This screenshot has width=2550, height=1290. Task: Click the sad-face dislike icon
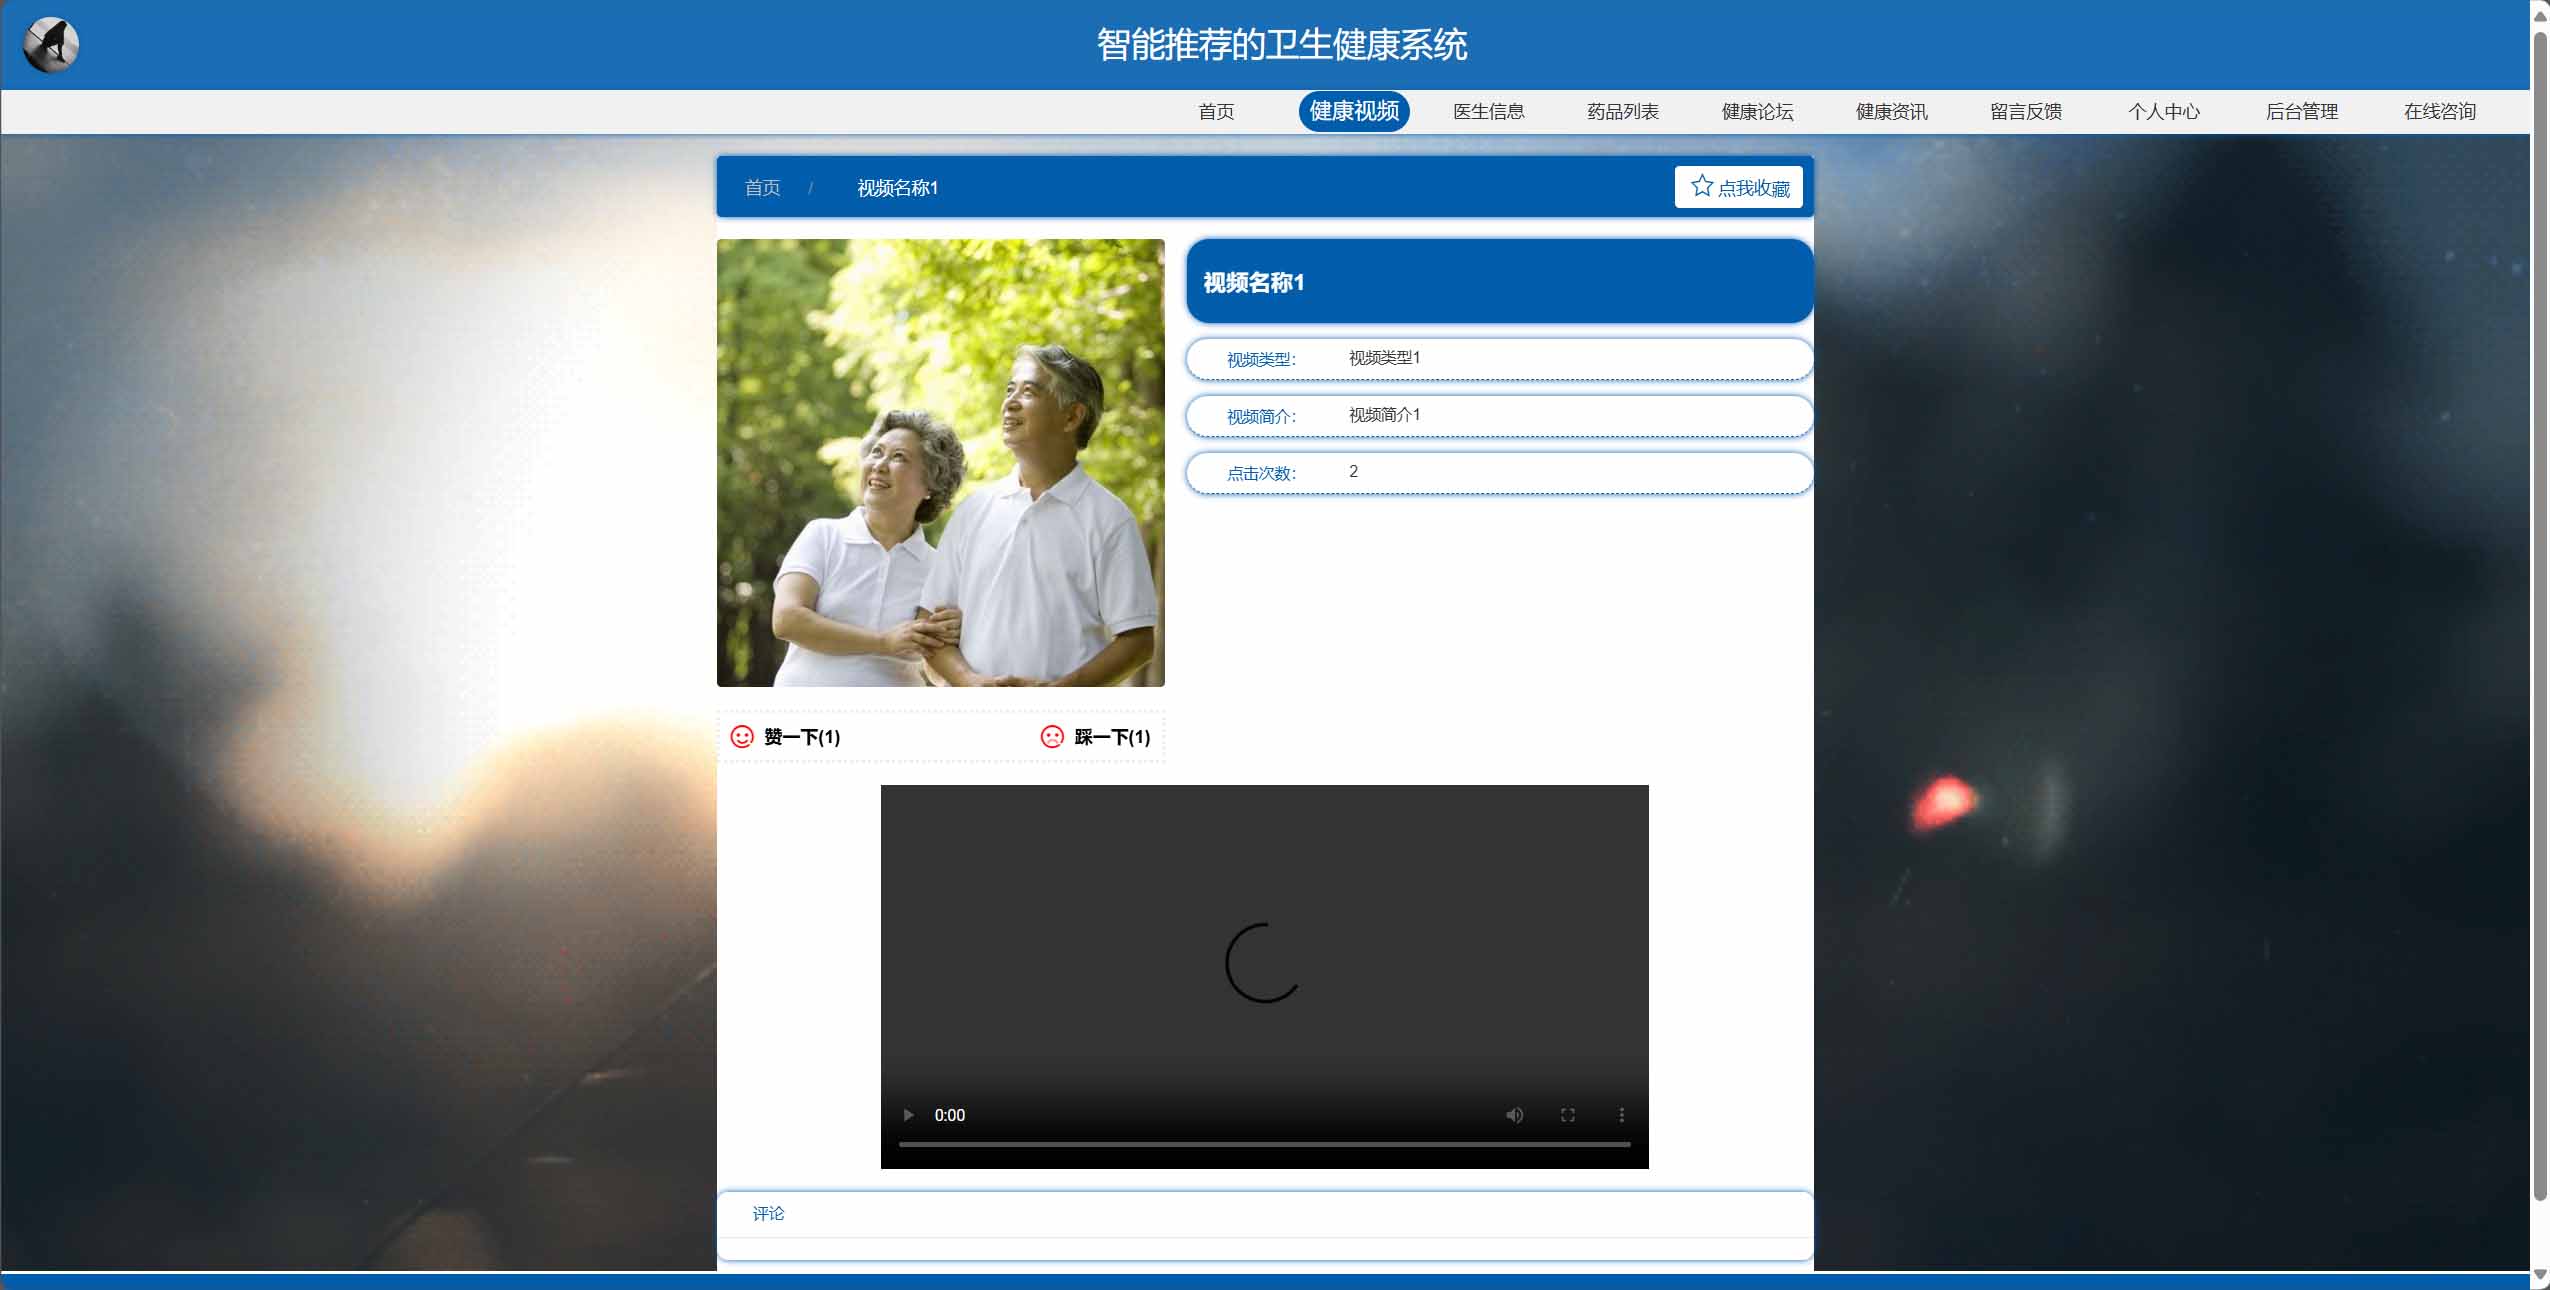(1052, 737)
